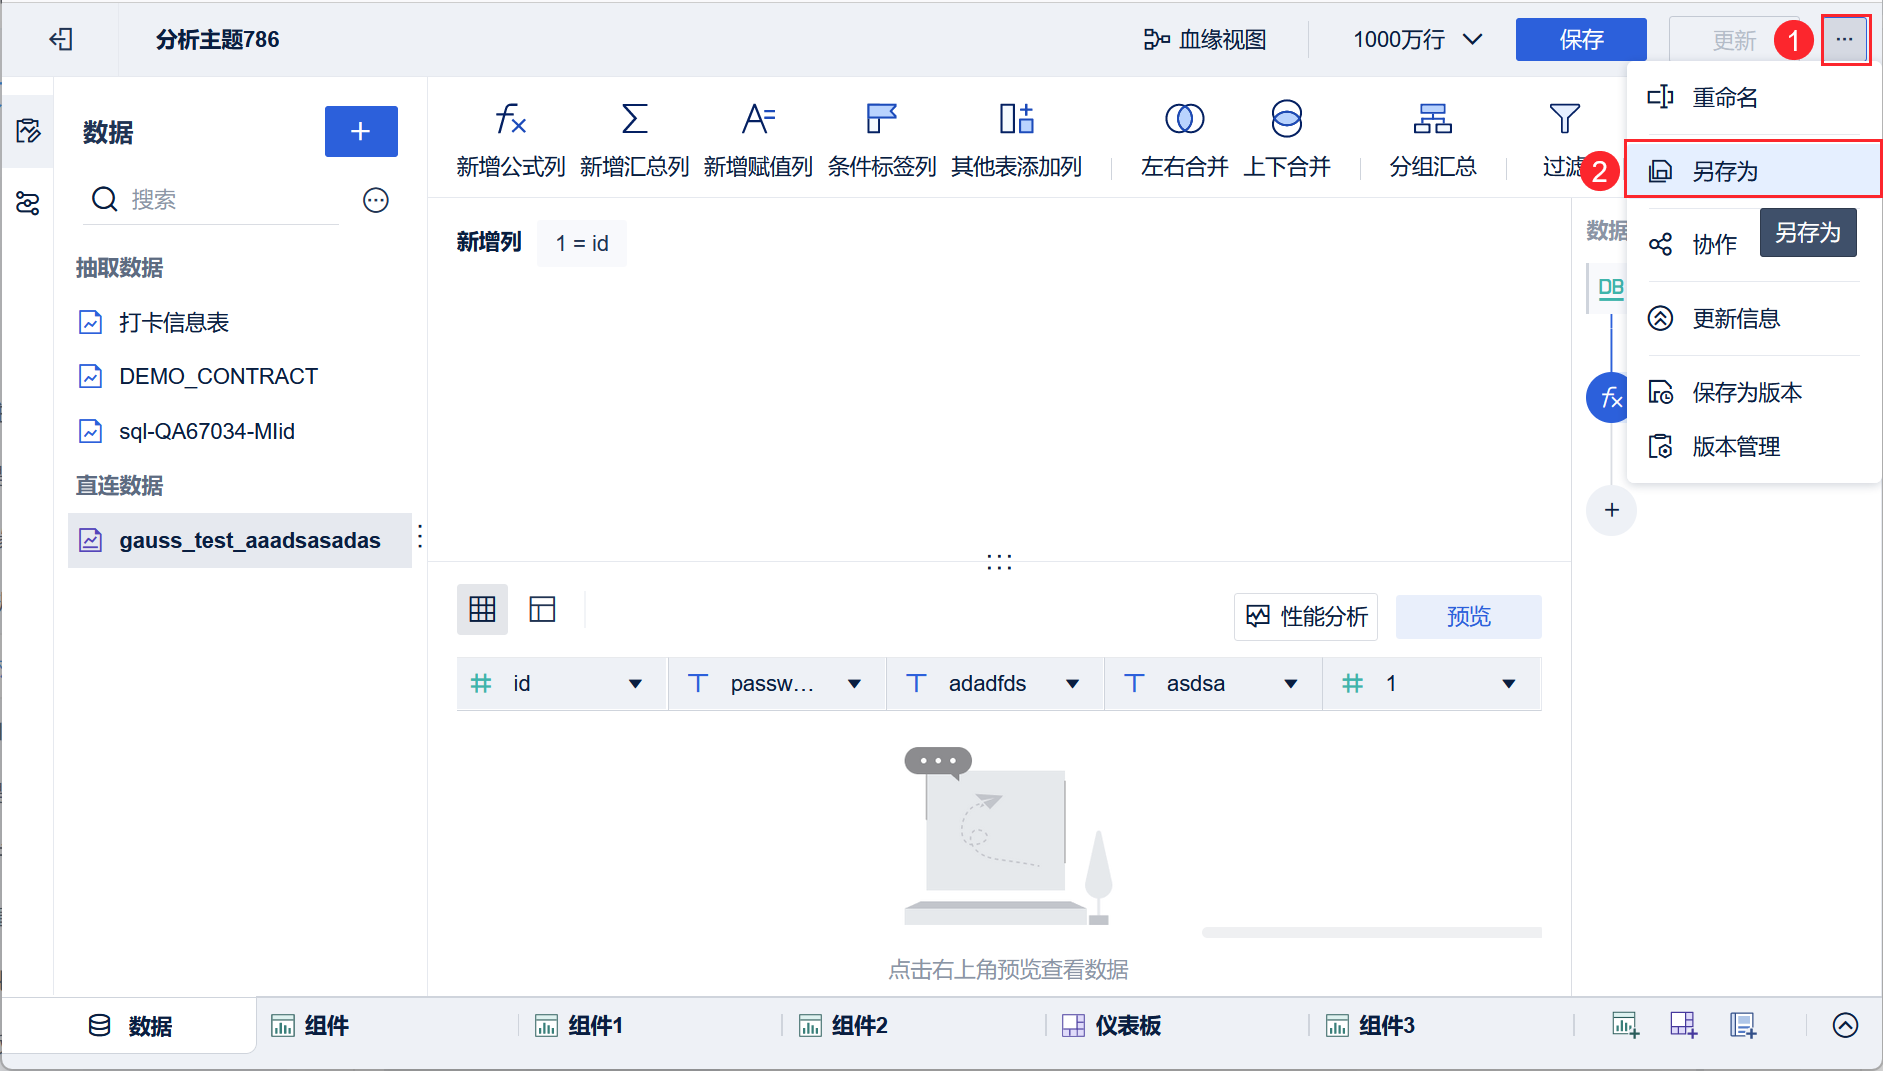Viewport: 1883px width, 1071px height.
Task: Click the '1 = id' formula chip
Action: click(582, 243)
